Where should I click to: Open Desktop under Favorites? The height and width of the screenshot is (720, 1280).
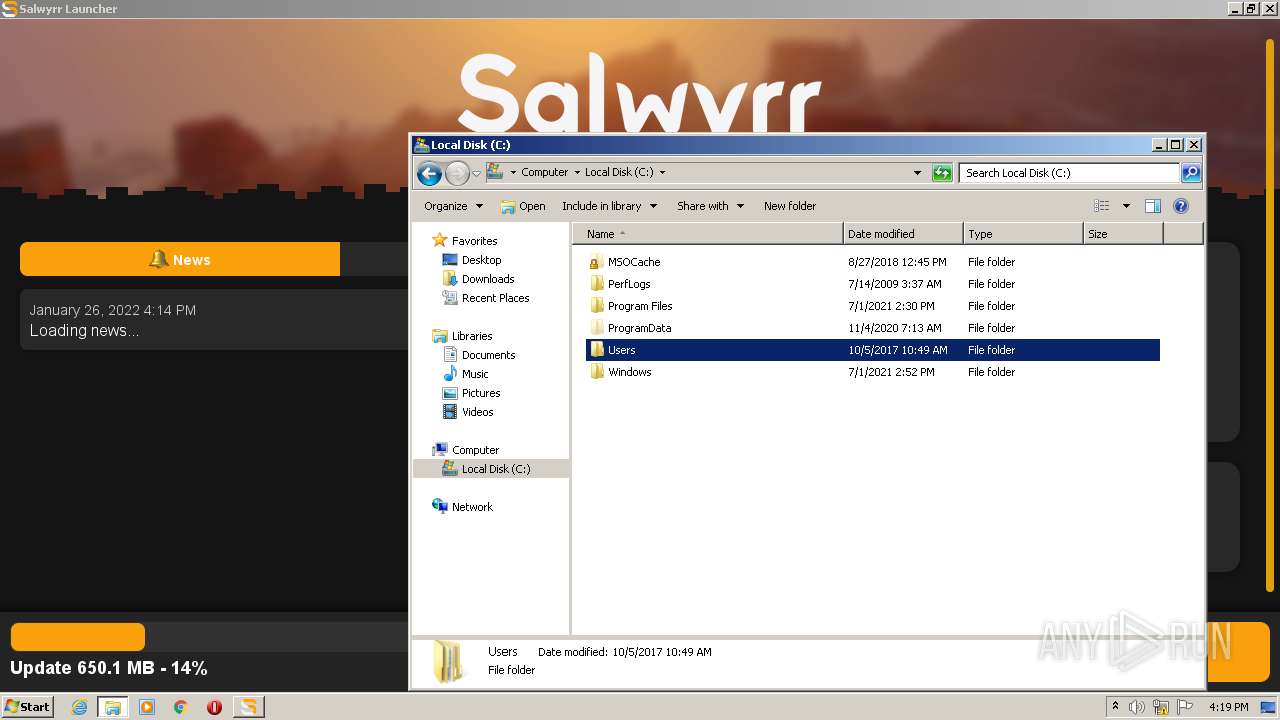tap(481, 260)
